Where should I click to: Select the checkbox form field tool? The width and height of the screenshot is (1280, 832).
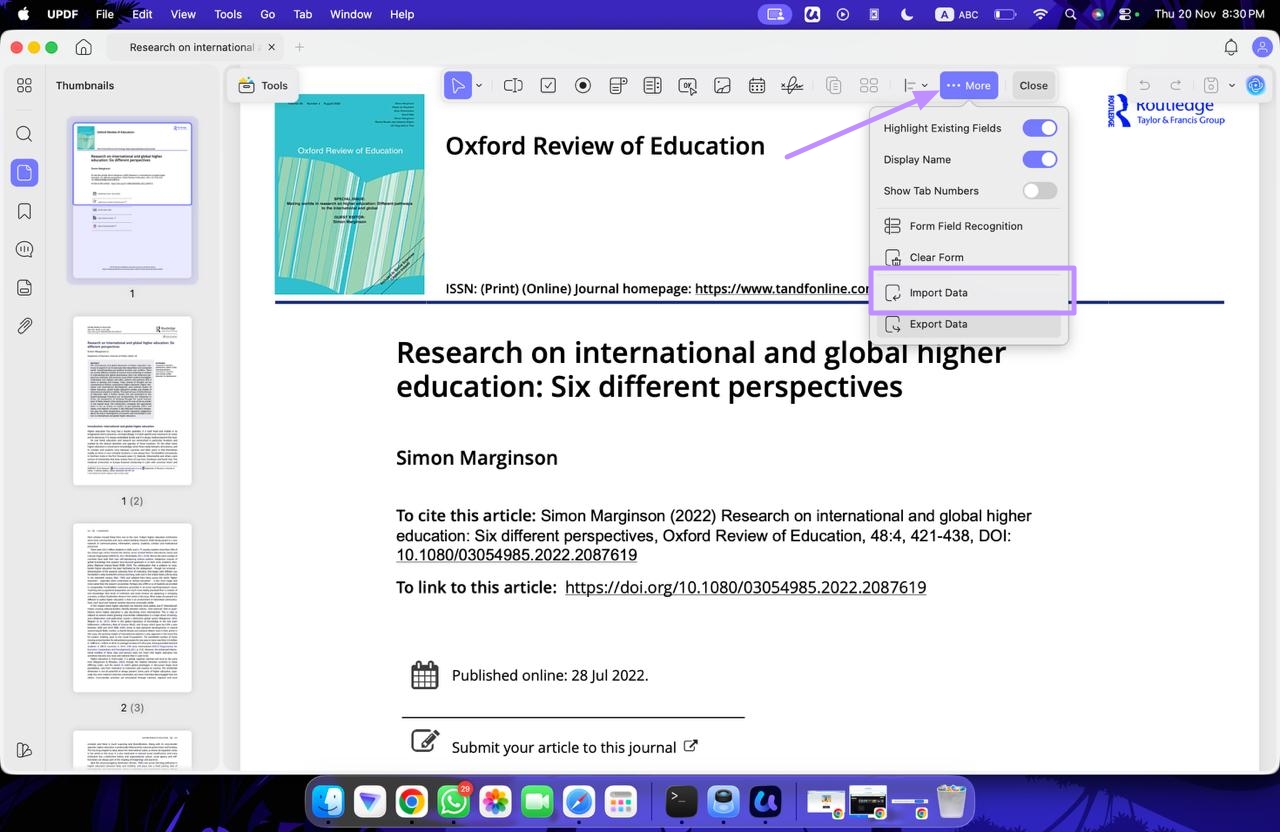pos(548,86)
